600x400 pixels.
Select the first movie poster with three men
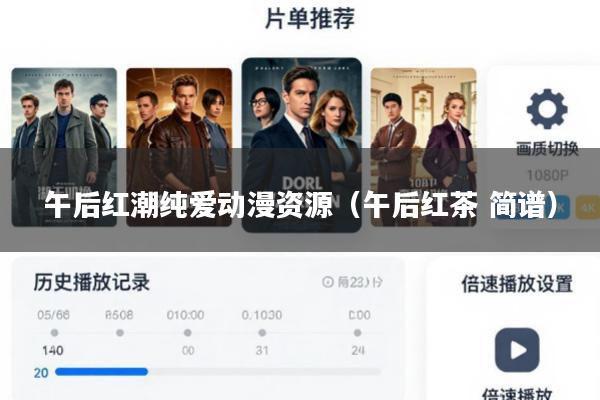[64, 147]
